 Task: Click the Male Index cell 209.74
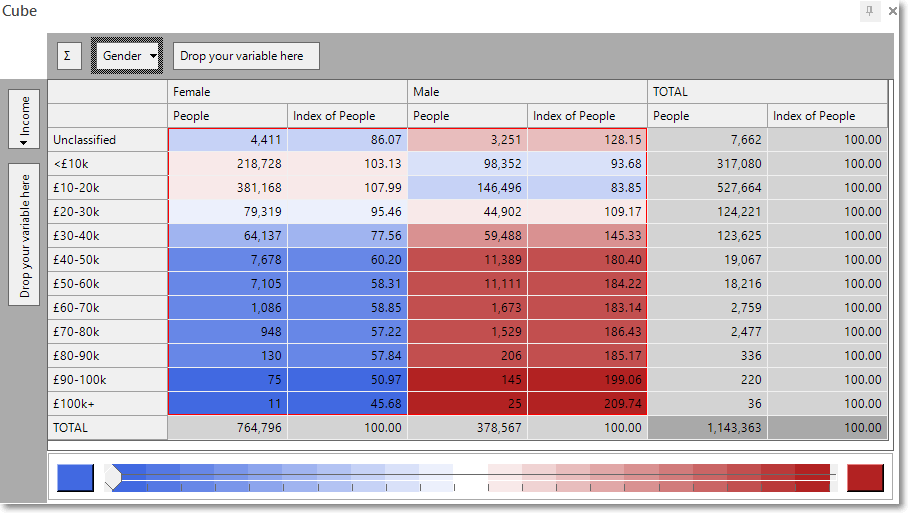tap(587, 404)
